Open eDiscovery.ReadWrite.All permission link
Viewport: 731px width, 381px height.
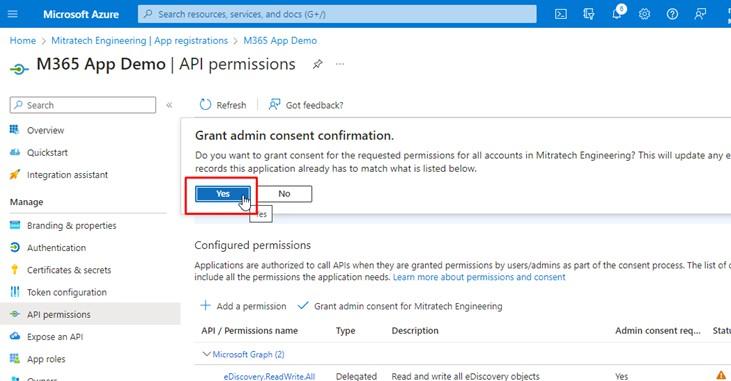[x=269, y=376]
